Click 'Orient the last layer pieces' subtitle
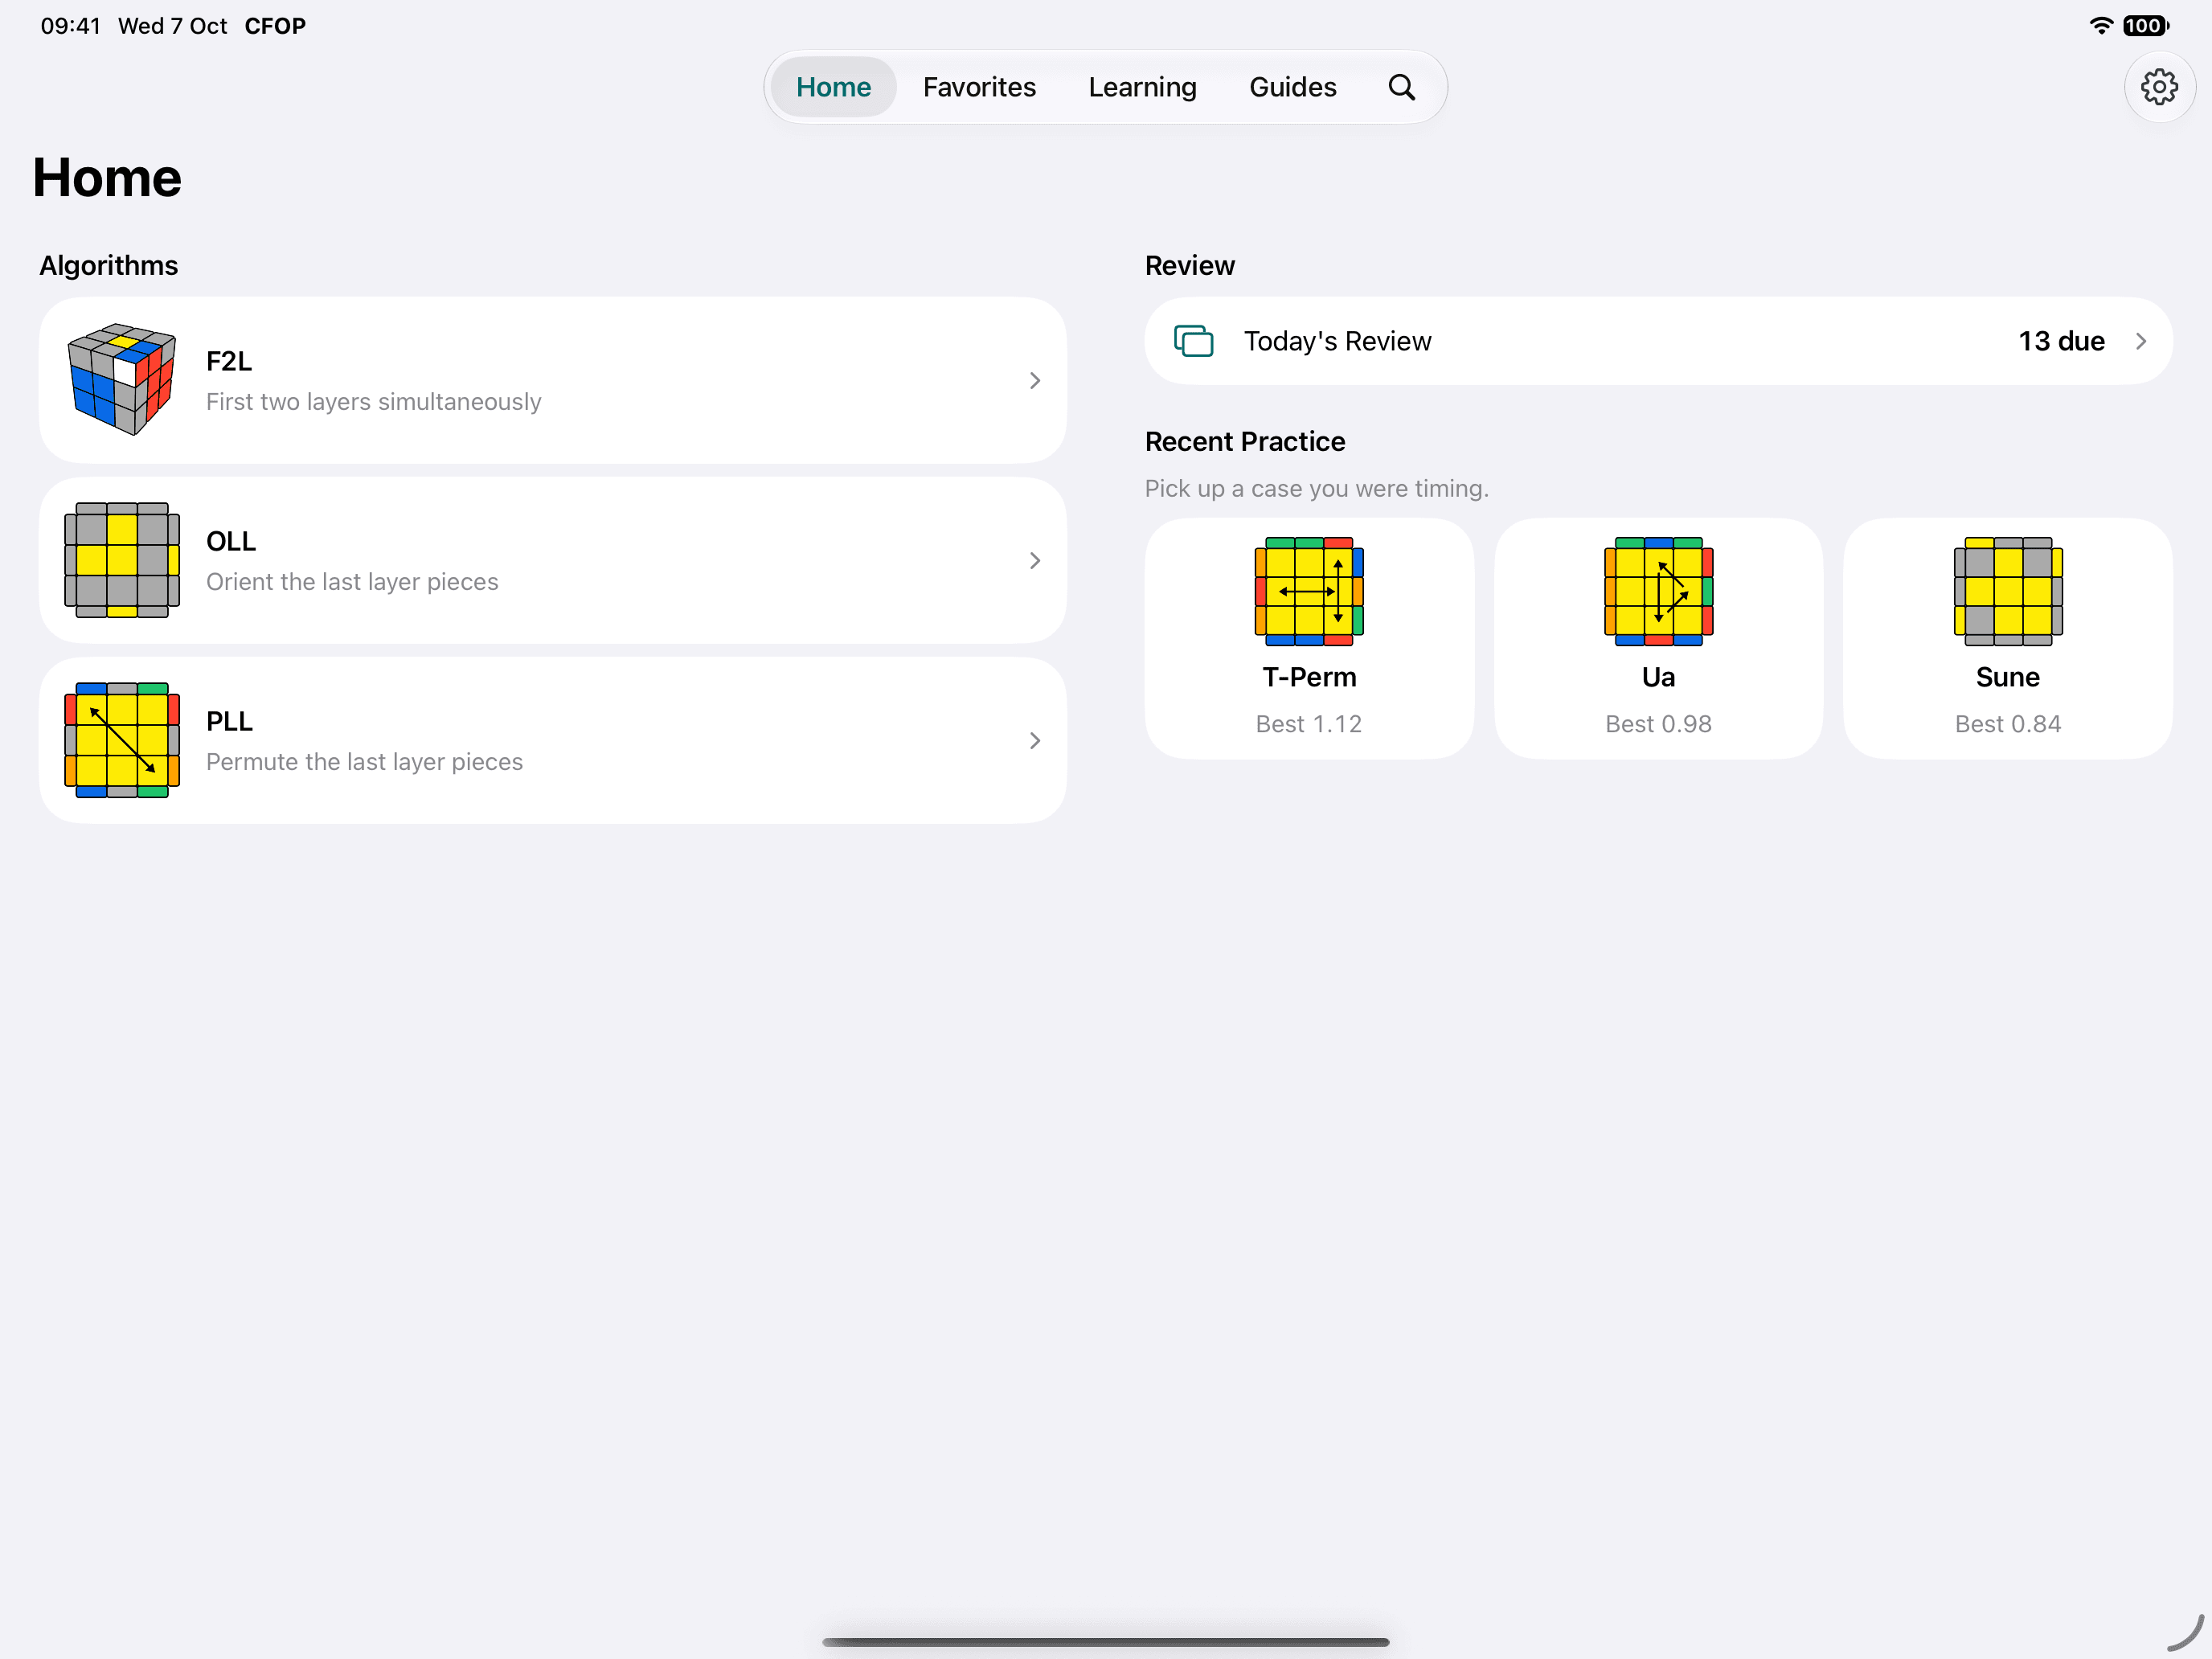 pyautogui.click(x=352, y=582)
